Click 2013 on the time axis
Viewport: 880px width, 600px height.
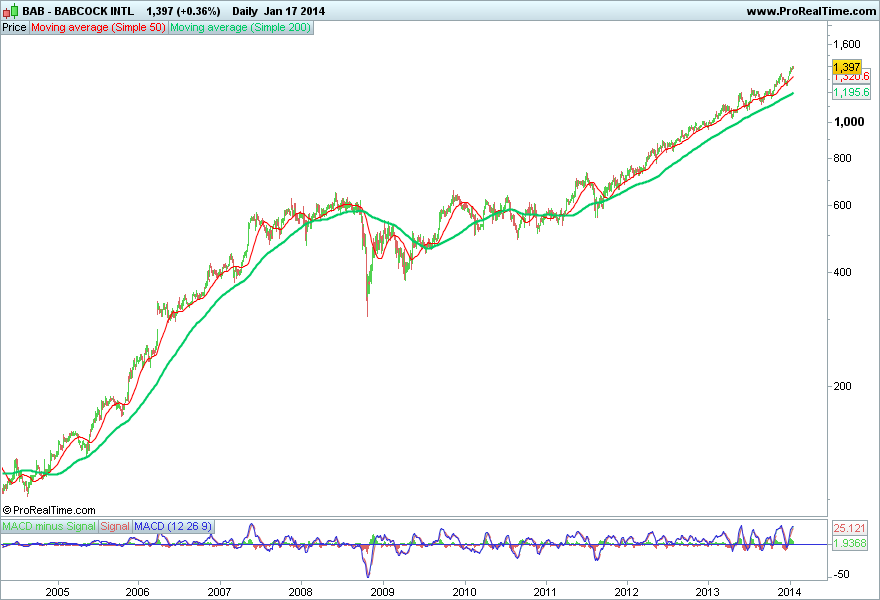click(x=708, y=592)
